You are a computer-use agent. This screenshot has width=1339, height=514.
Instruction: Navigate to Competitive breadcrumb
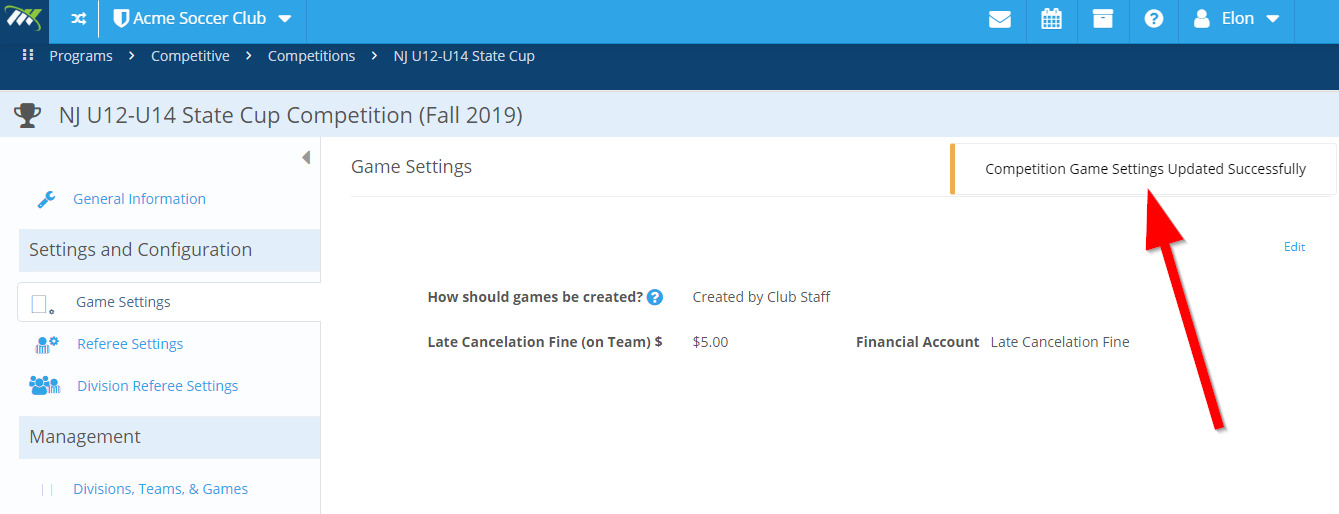pos(190,56)
